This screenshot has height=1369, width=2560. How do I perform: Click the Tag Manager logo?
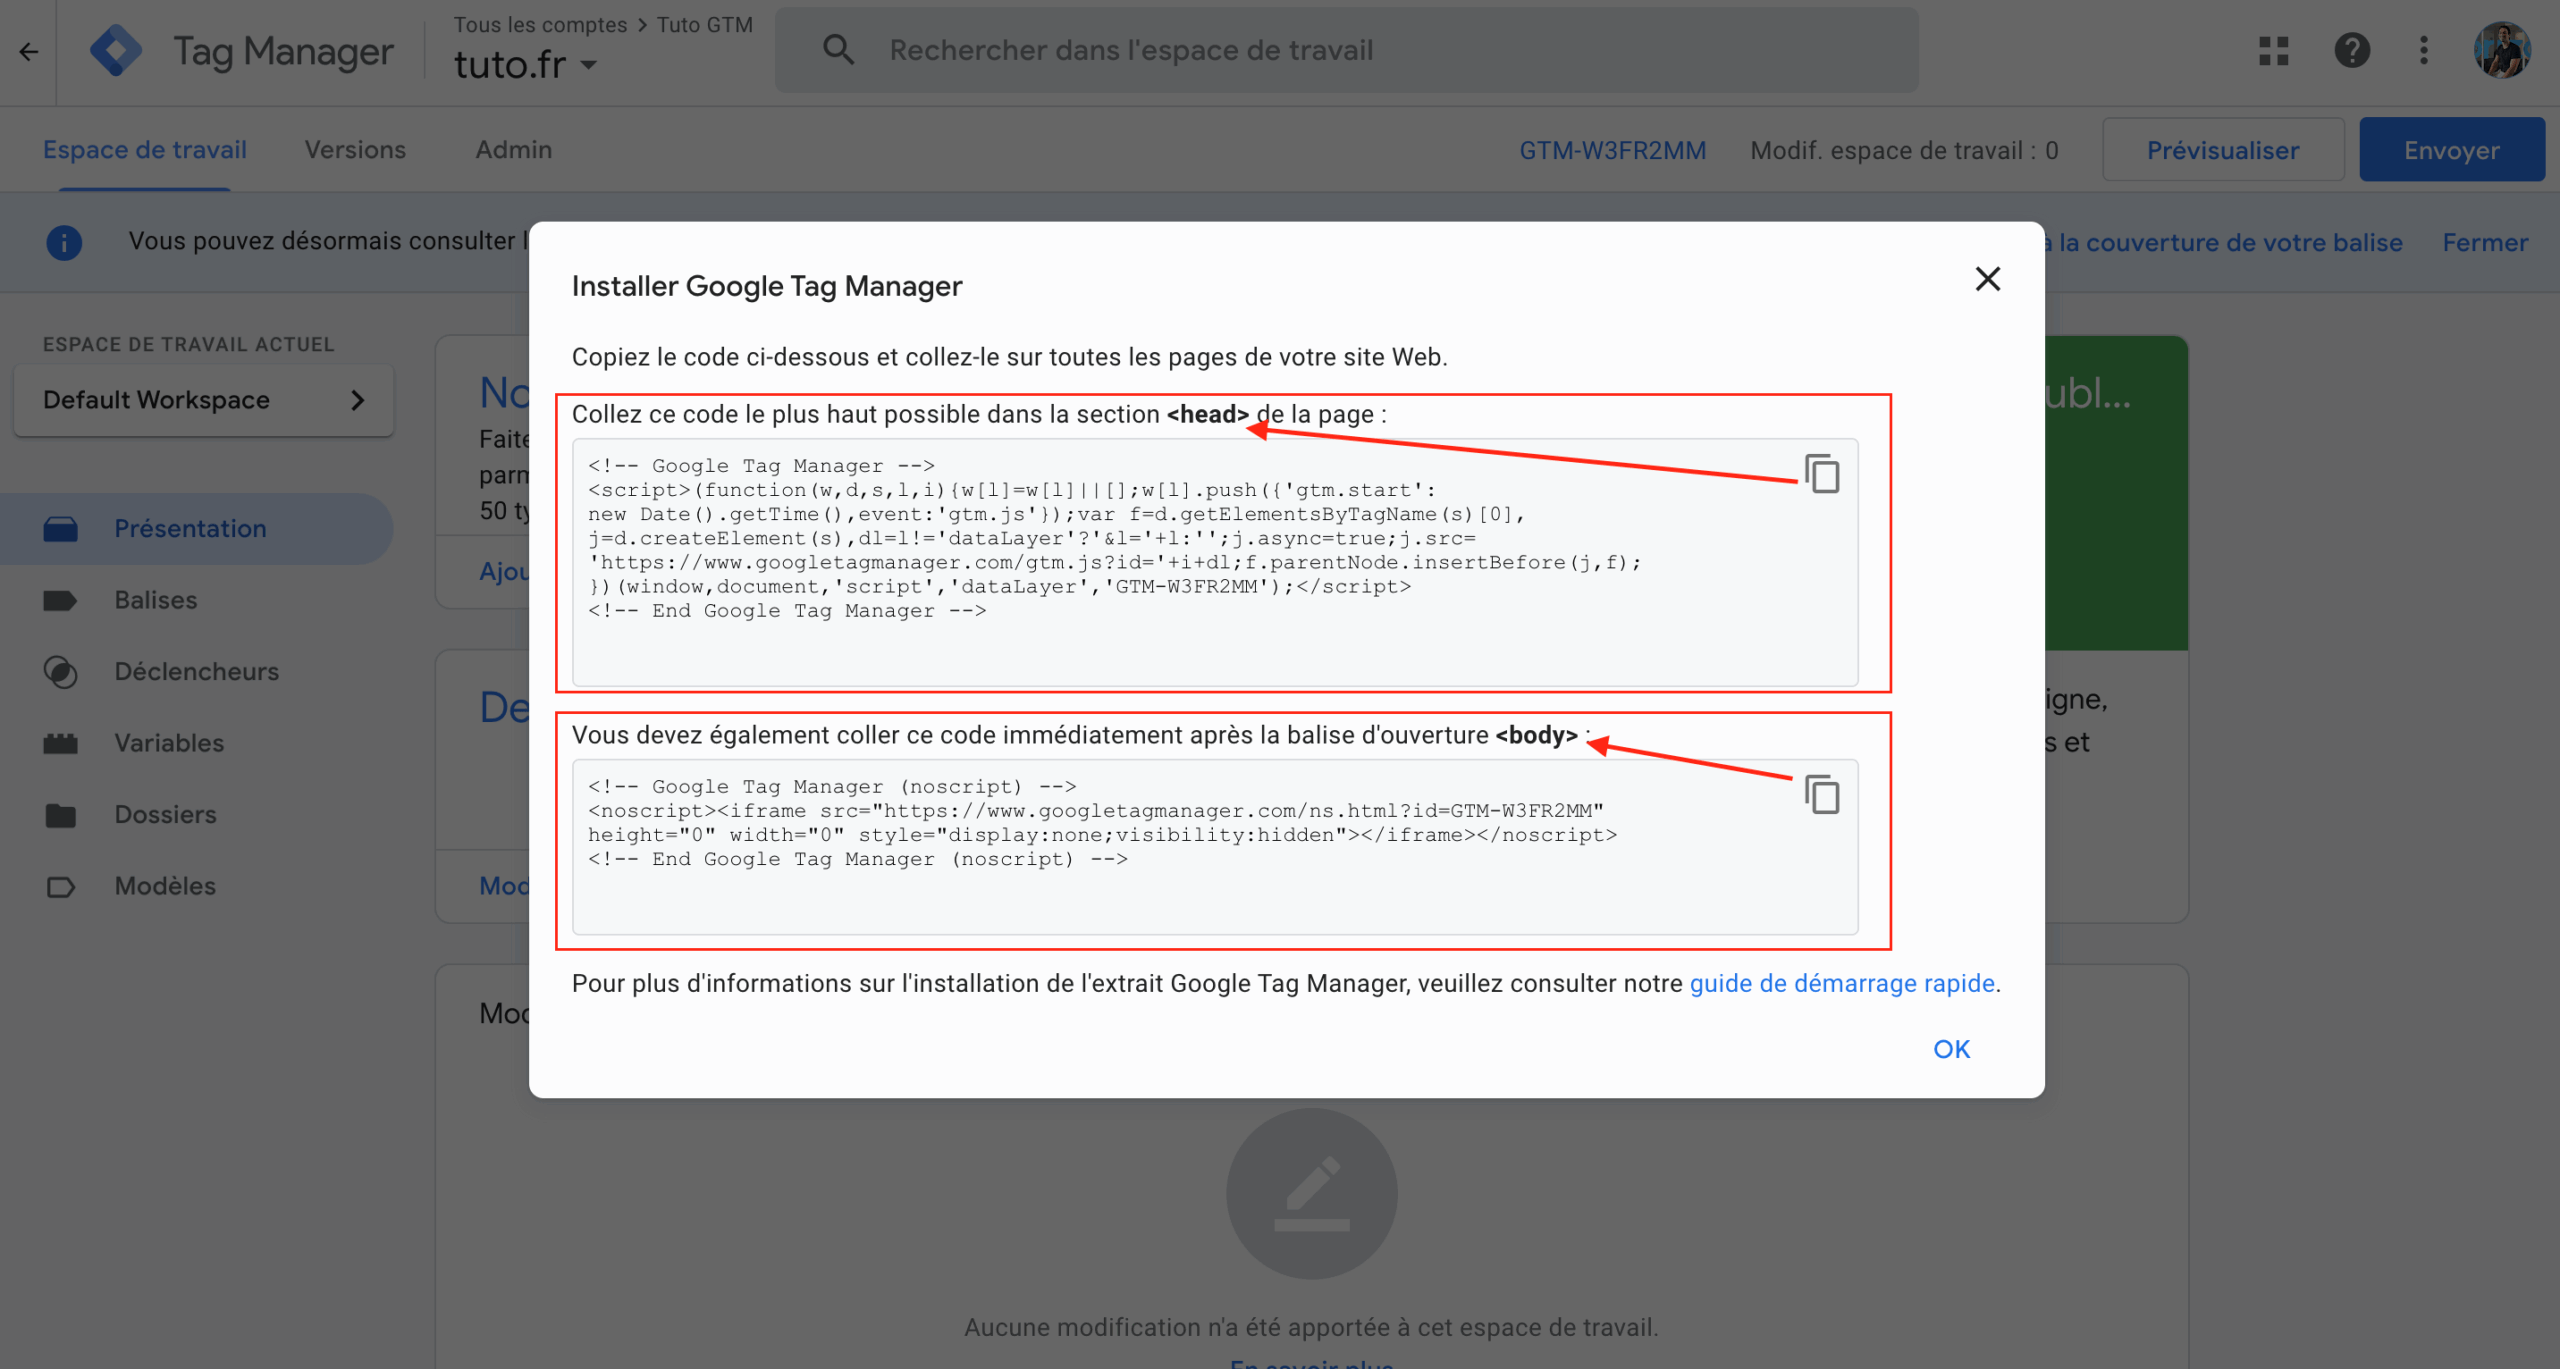click(116, 50)
